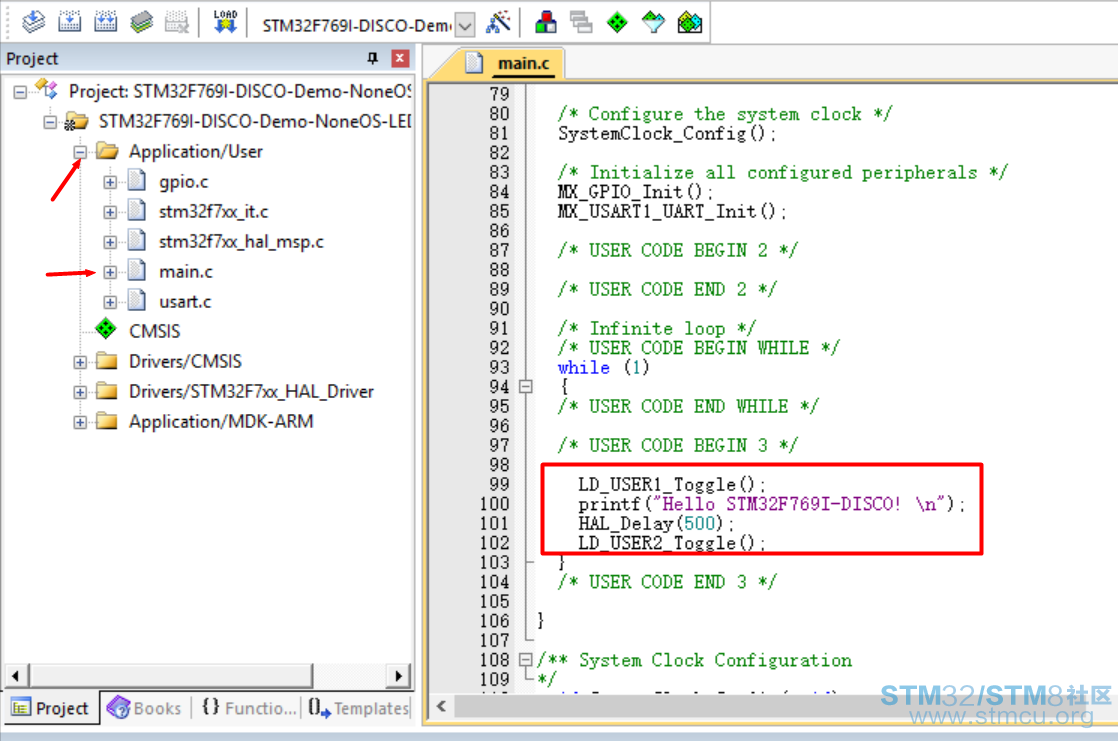The image size is (1118, 741).
Task: Collapse the Project root node
Action: point(20,91)
